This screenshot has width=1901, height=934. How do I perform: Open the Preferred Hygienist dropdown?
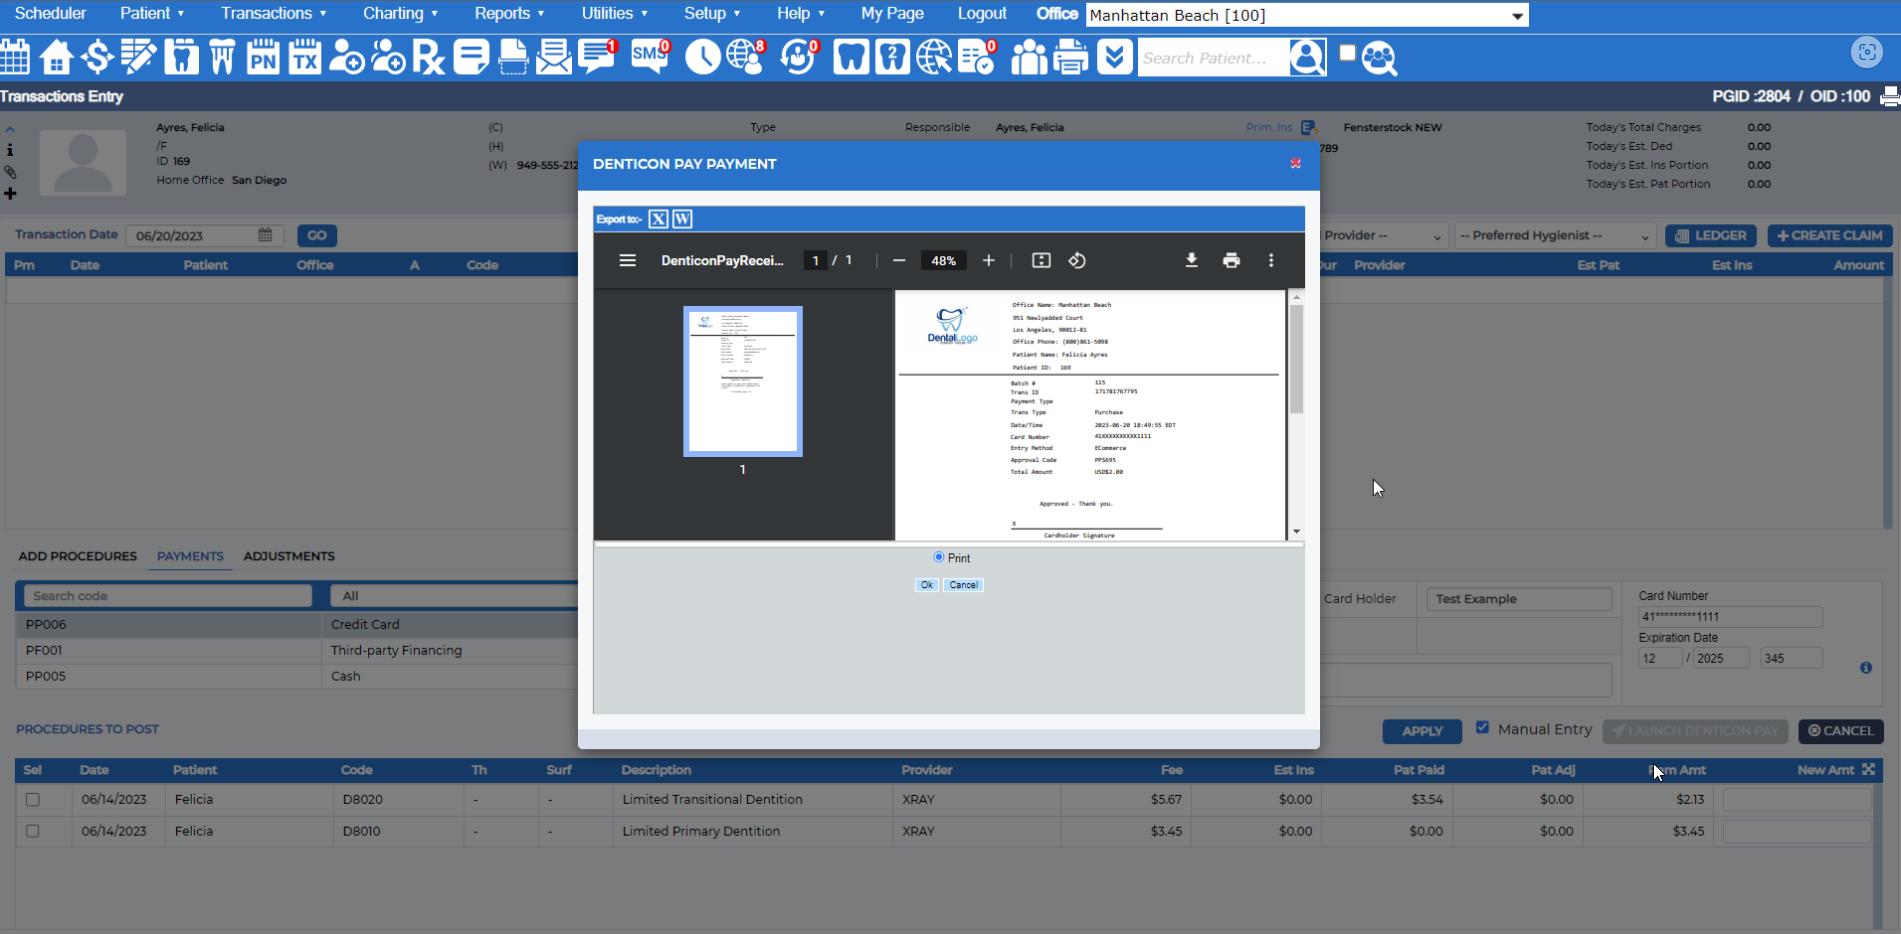coord(1553,235)
